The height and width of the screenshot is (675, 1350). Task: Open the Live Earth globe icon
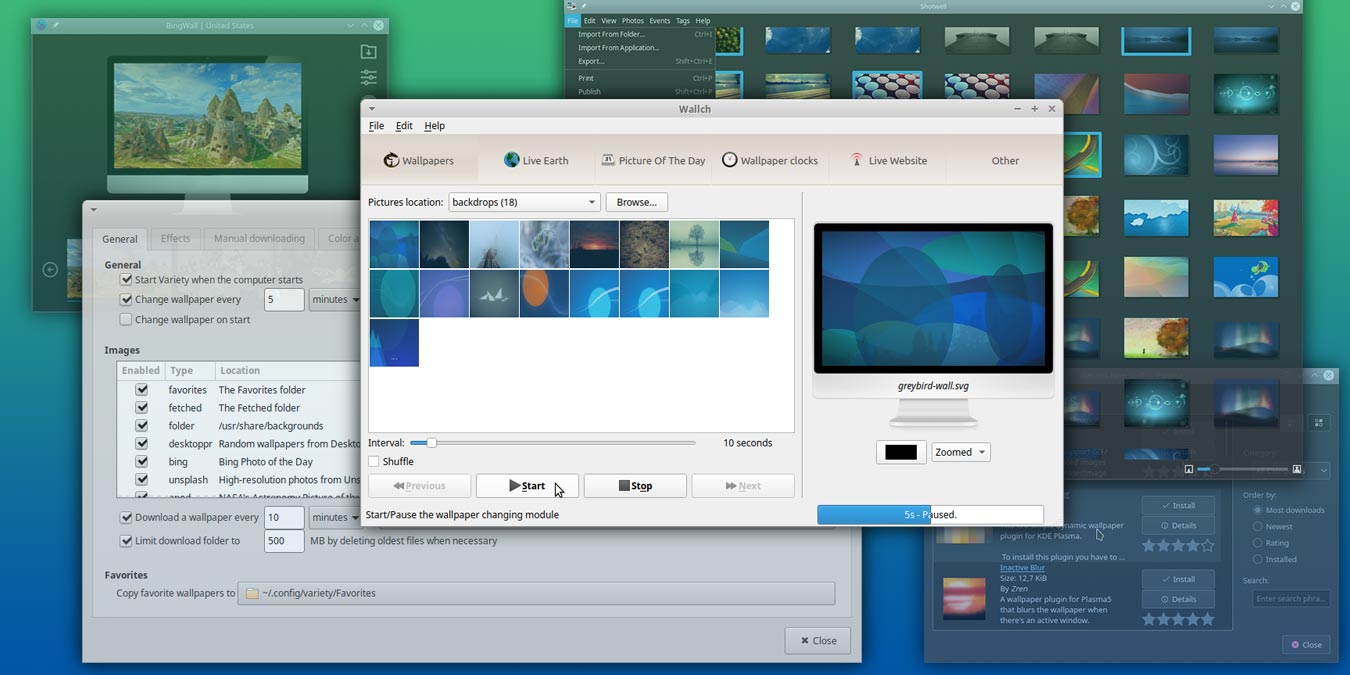(x=512, y=160)
